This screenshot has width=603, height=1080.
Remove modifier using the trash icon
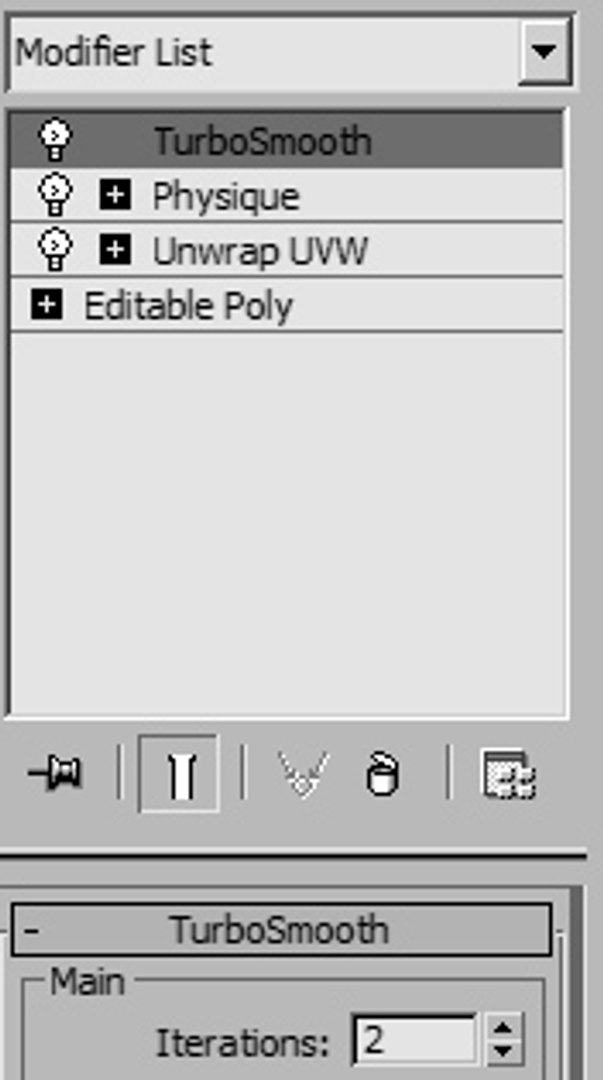point(382,774)
